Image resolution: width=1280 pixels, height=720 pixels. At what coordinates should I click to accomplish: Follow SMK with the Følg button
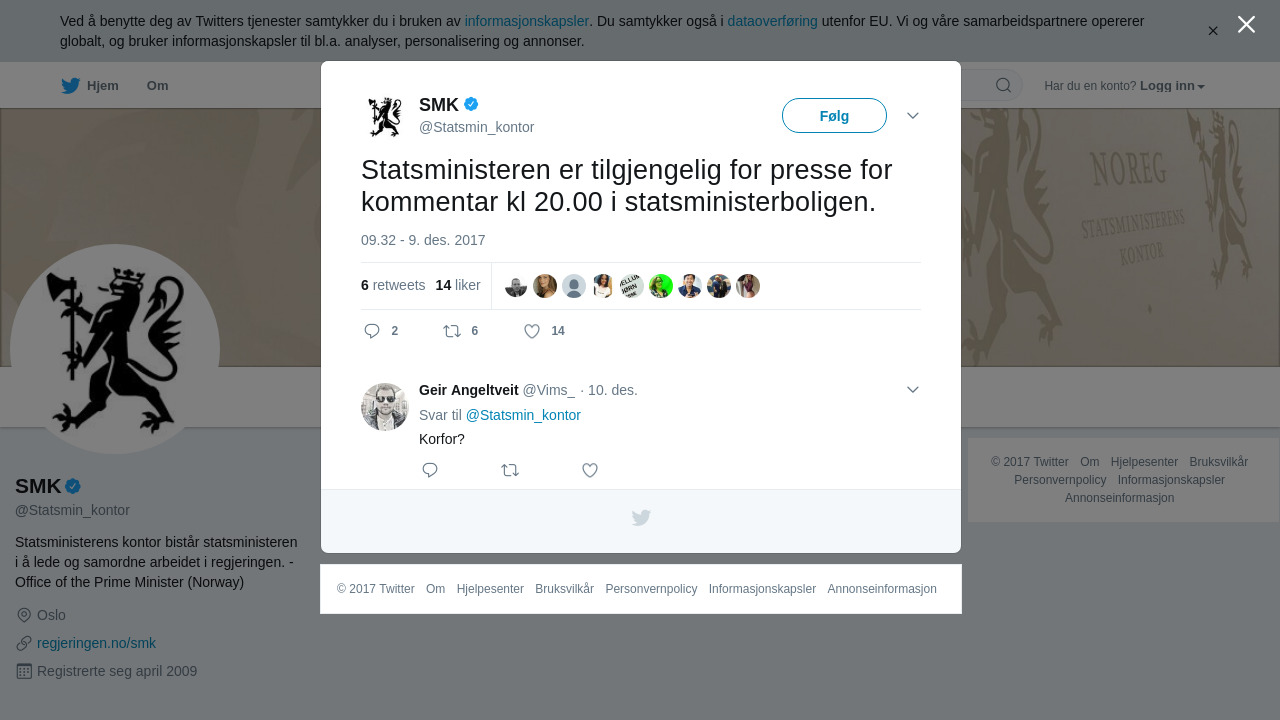tap(834, 116)
